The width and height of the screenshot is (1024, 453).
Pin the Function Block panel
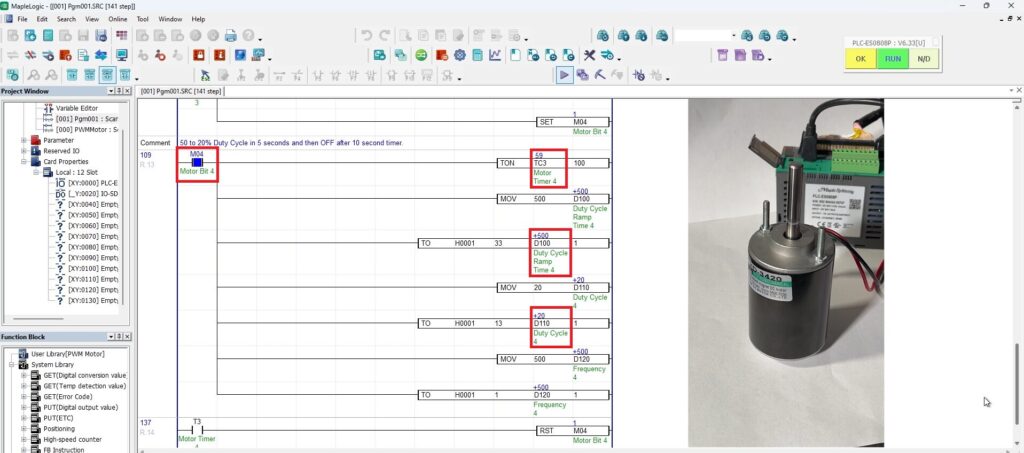(x=119, y=337)
